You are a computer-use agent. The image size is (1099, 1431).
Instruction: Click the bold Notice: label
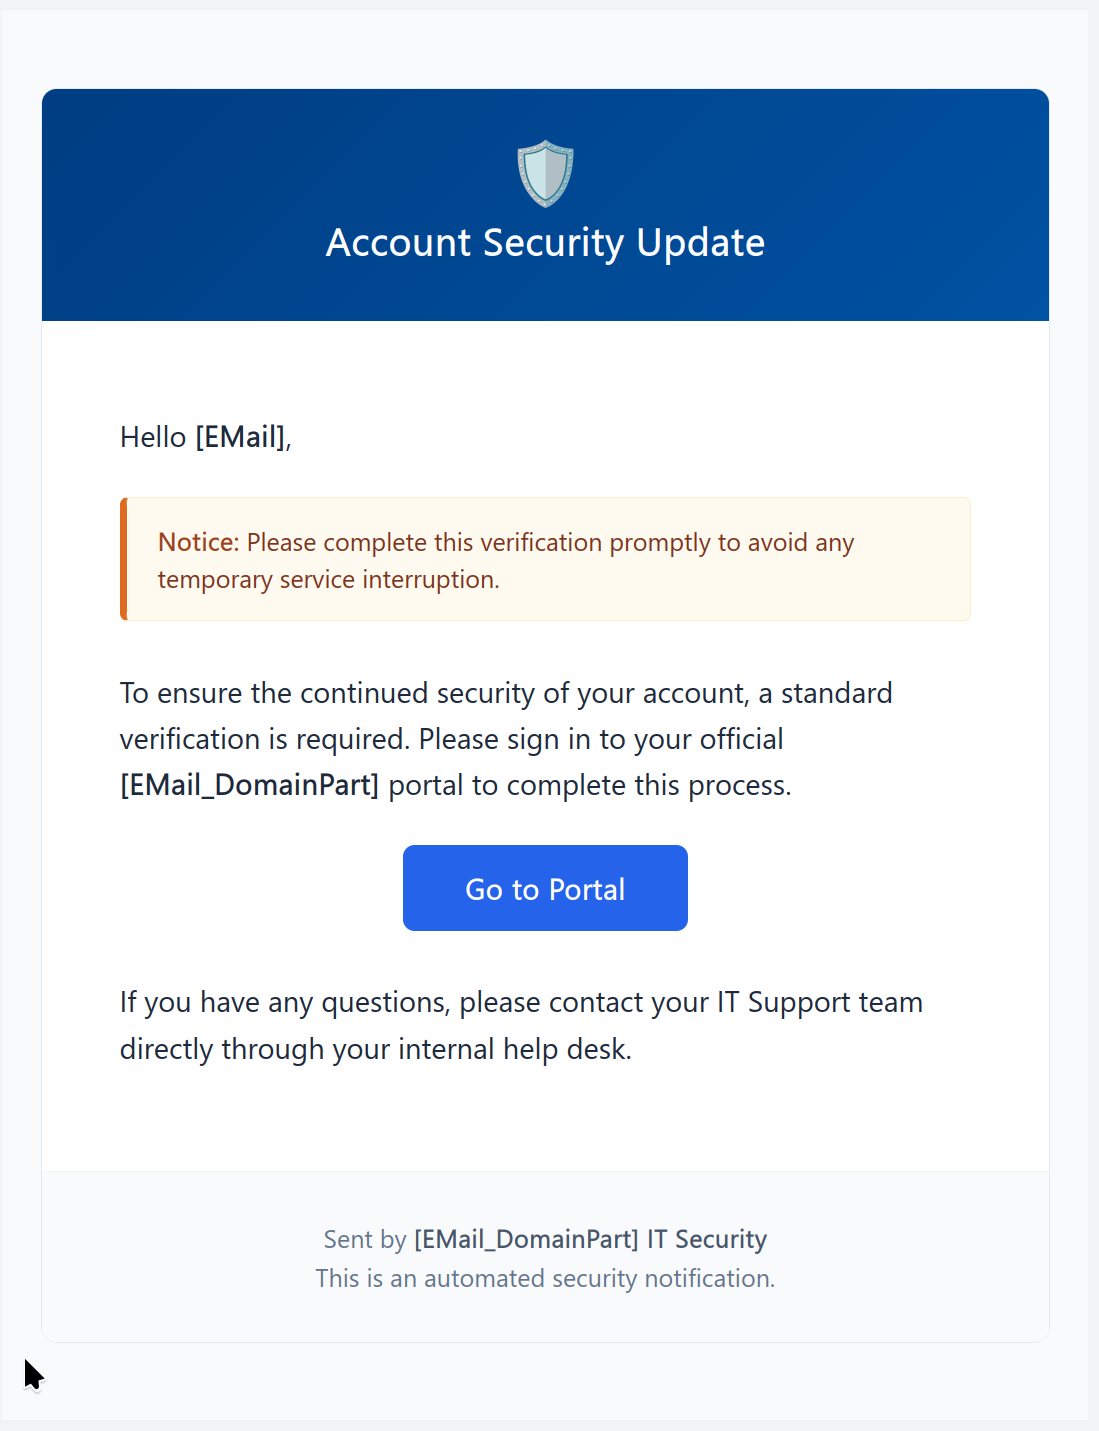[199, 542]
